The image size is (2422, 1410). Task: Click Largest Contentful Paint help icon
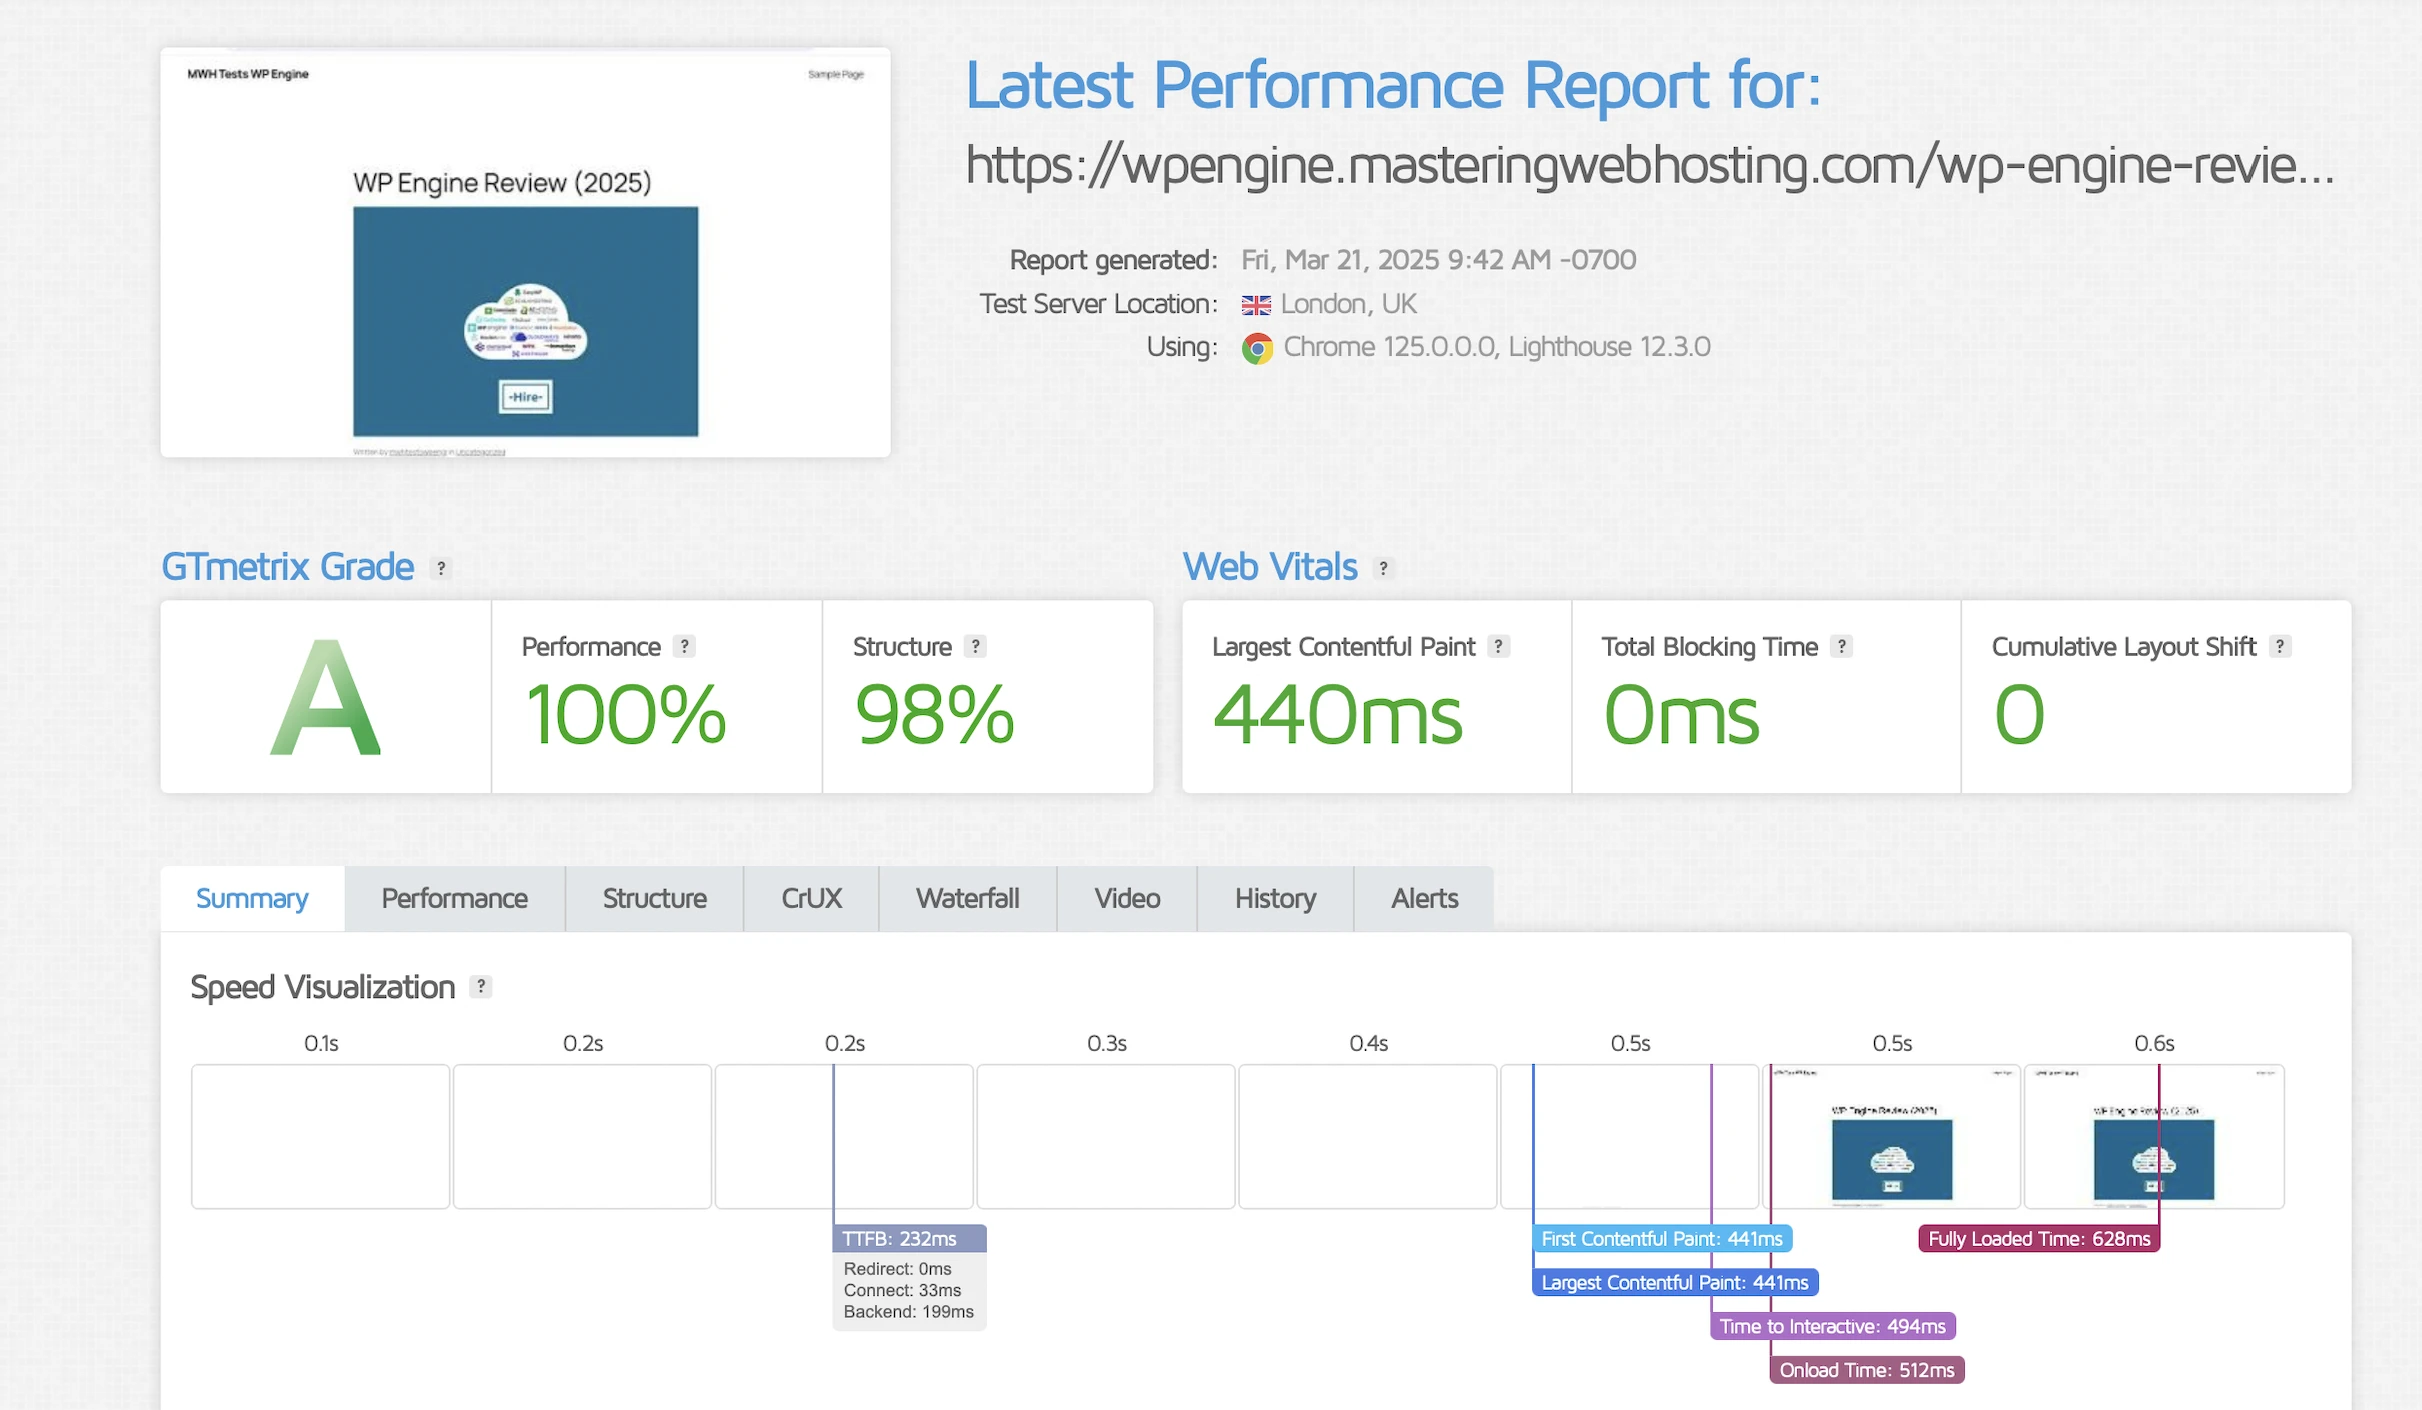click(1498, 647)
